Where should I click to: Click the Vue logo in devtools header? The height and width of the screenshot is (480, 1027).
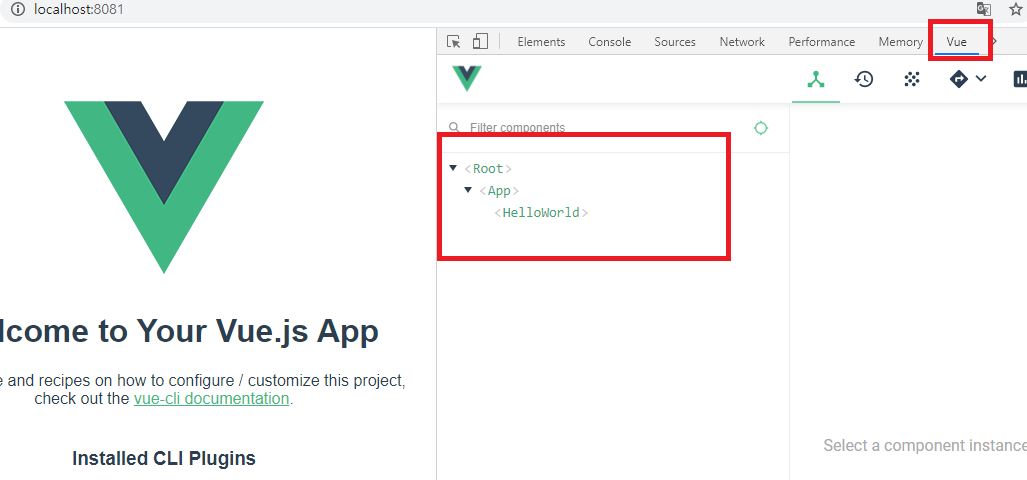pyautogui.click(x=467, y=78)
